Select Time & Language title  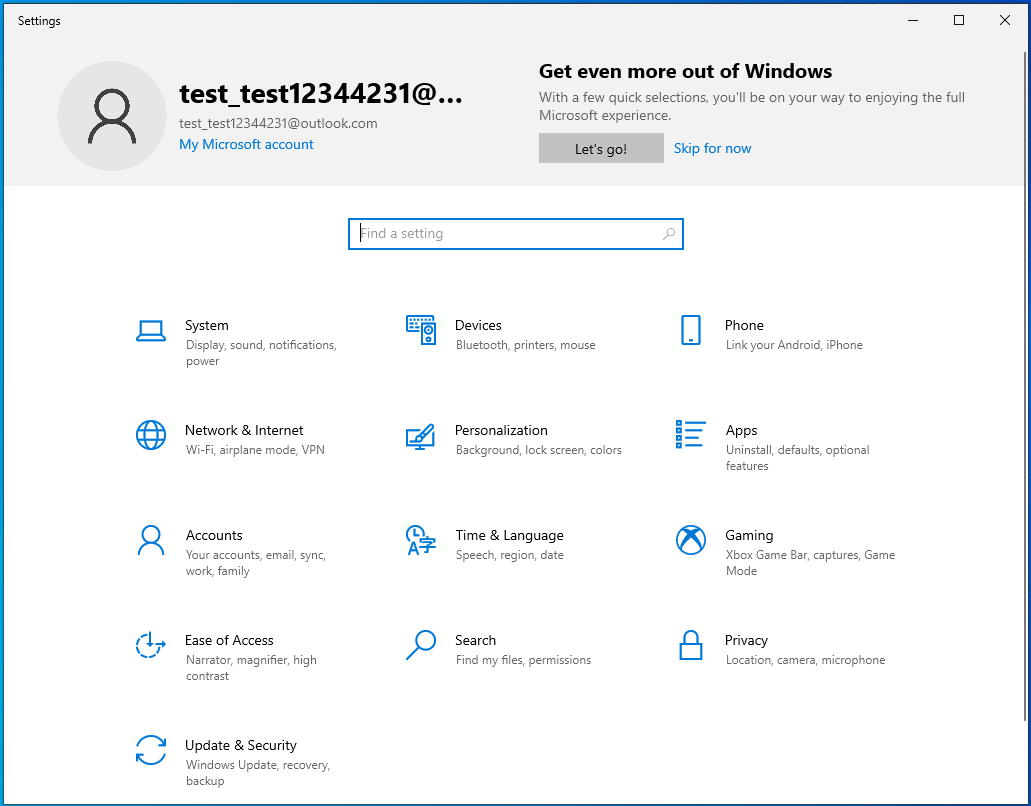pyautogui.click(x=510, y=536)
